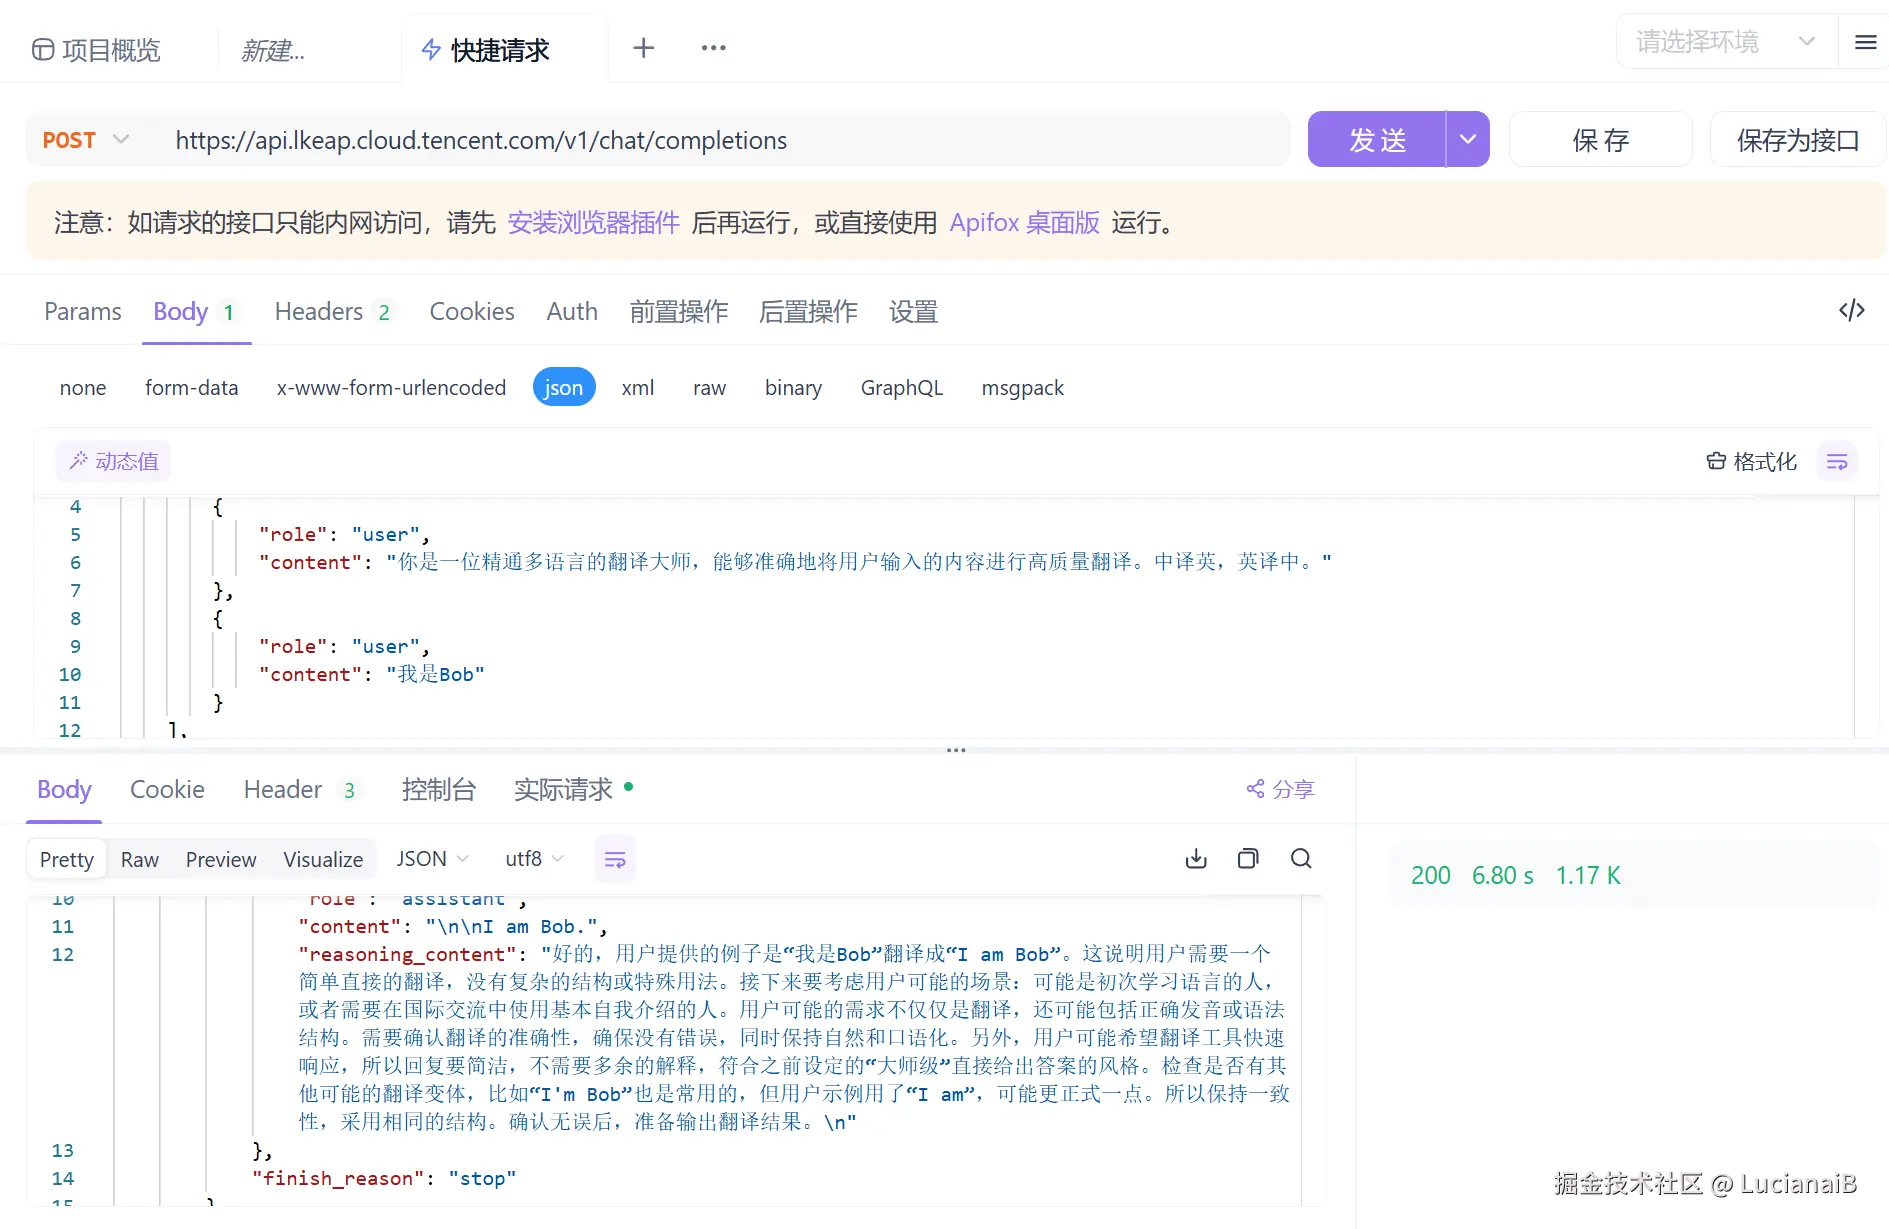Open the new tab plus icon
Viewport: 1889px width, 1229px height.
click(644, 48)
